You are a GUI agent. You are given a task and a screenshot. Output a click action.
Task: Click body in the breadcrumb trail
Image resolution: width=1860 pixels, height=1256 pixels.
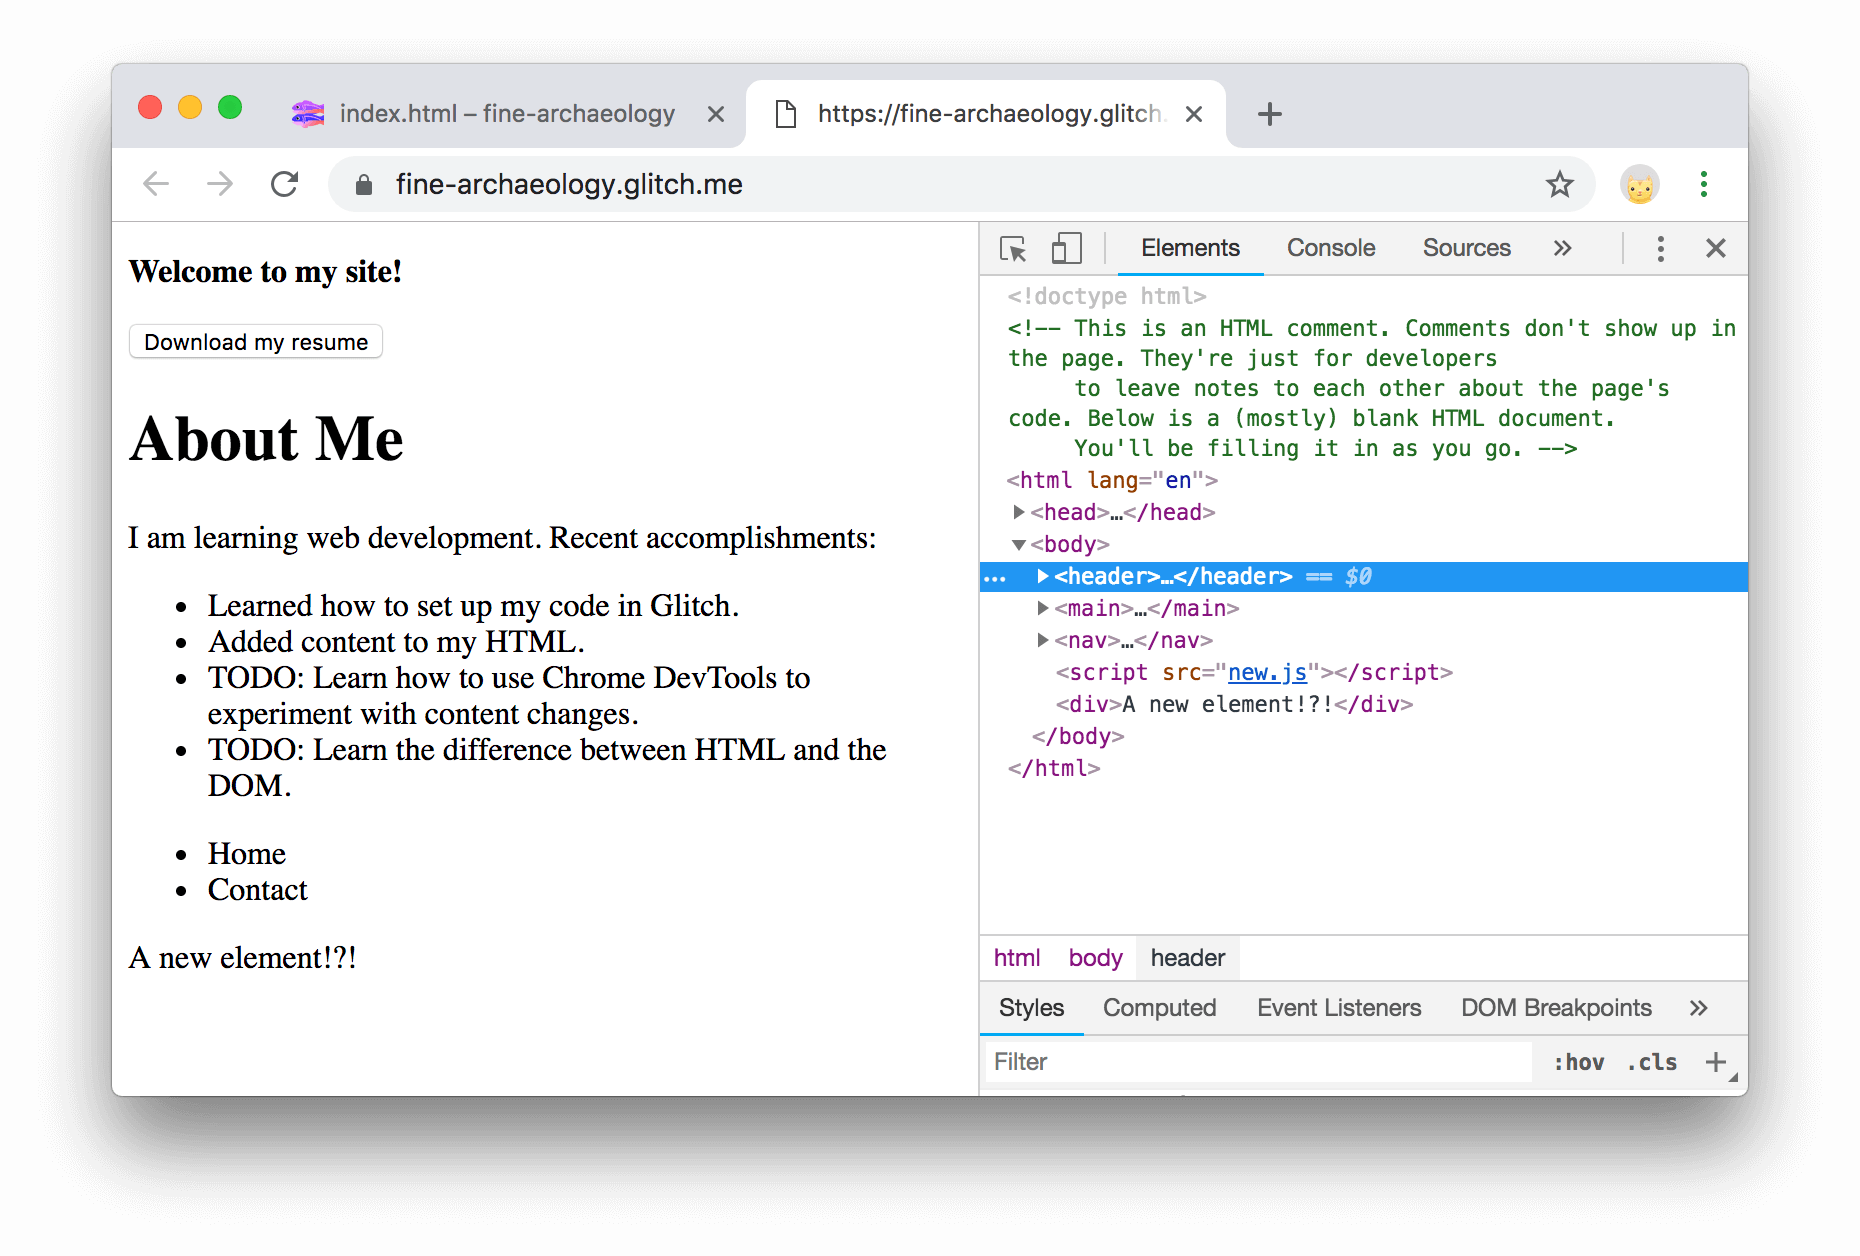point(1095,958)
